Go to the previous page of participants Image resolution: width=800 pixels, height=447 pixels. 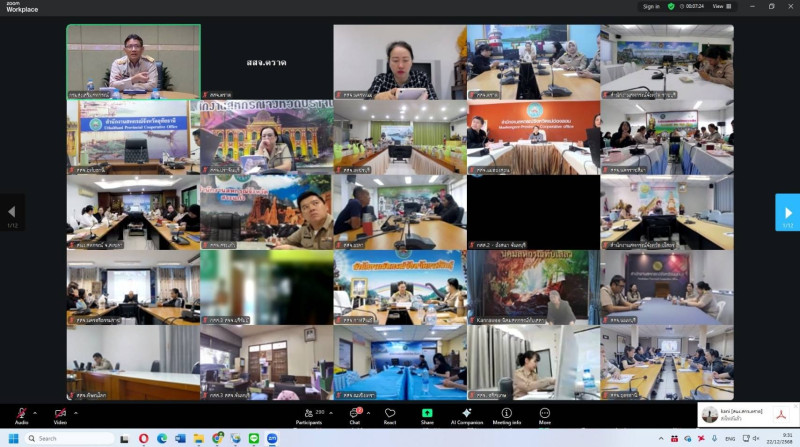(x=12, y=212)
